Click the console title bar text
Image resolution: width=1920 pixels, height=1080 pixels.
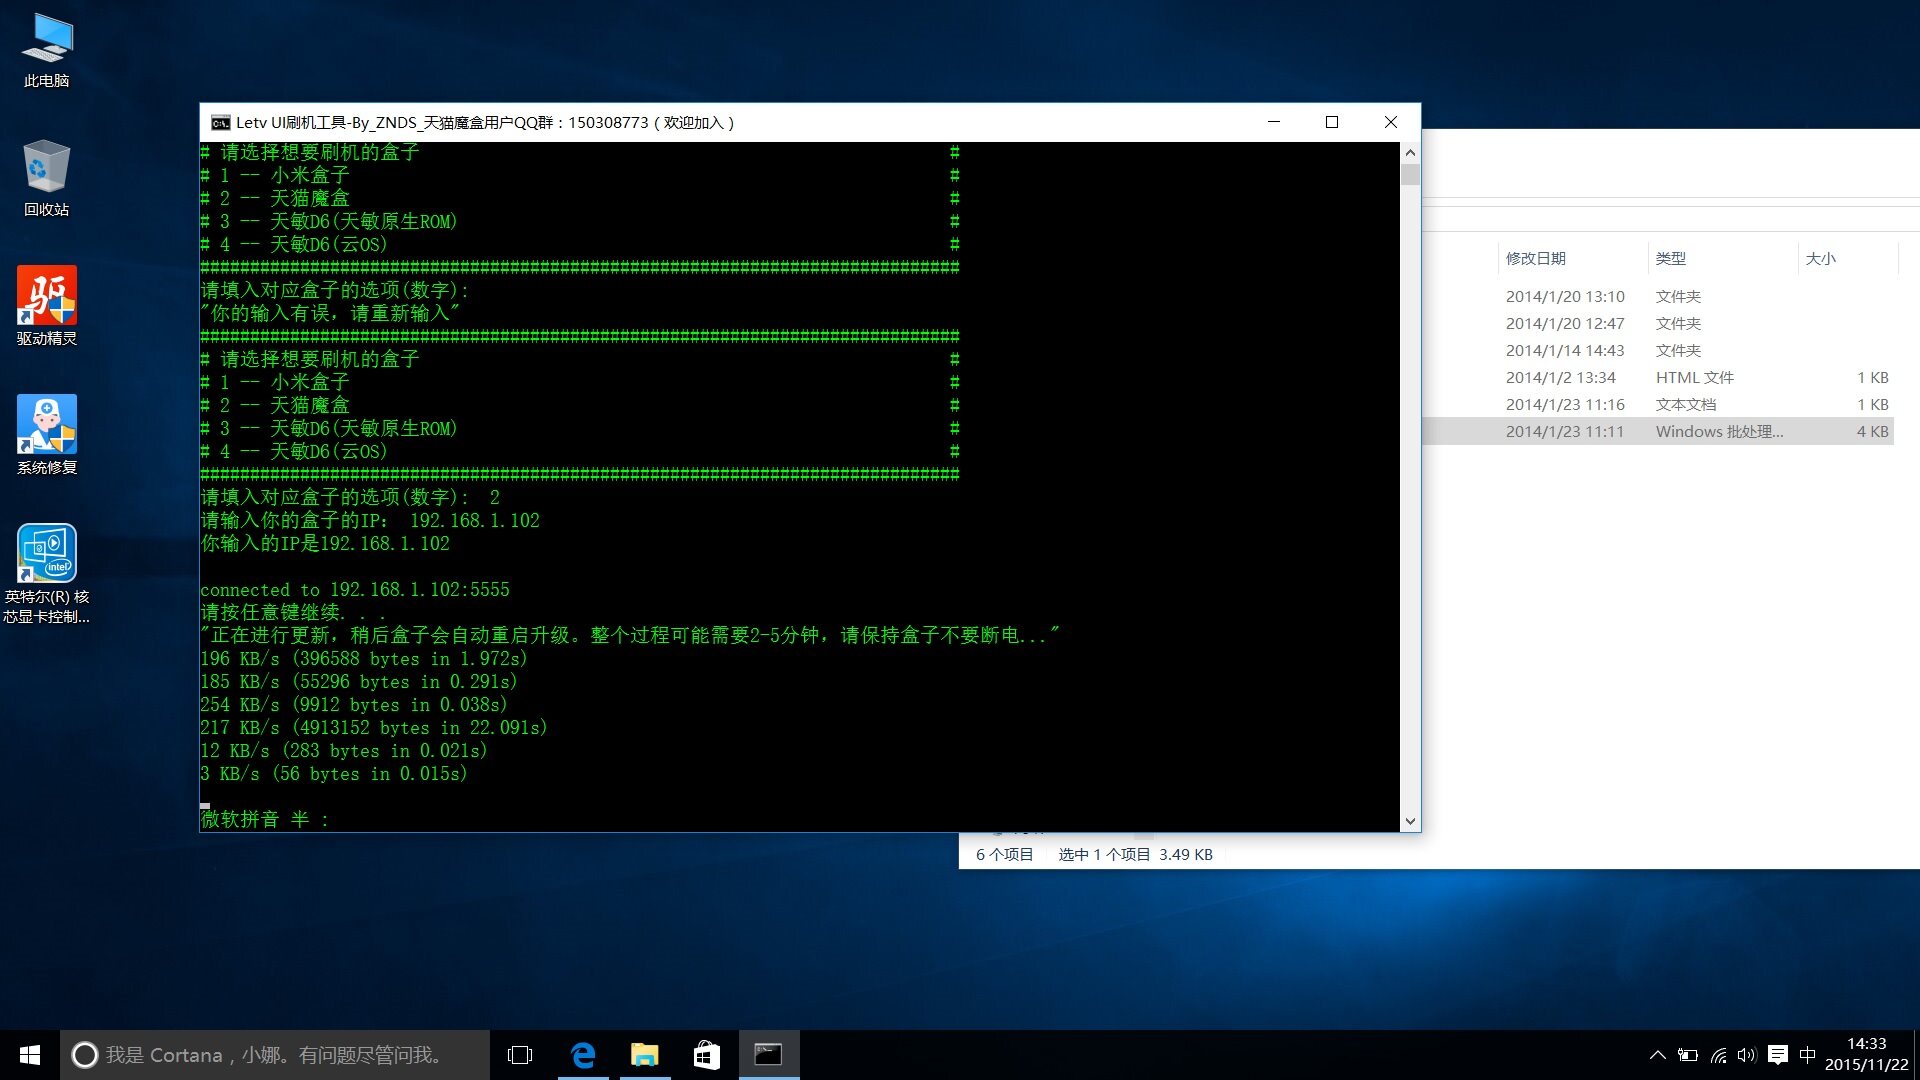[485, 123]
